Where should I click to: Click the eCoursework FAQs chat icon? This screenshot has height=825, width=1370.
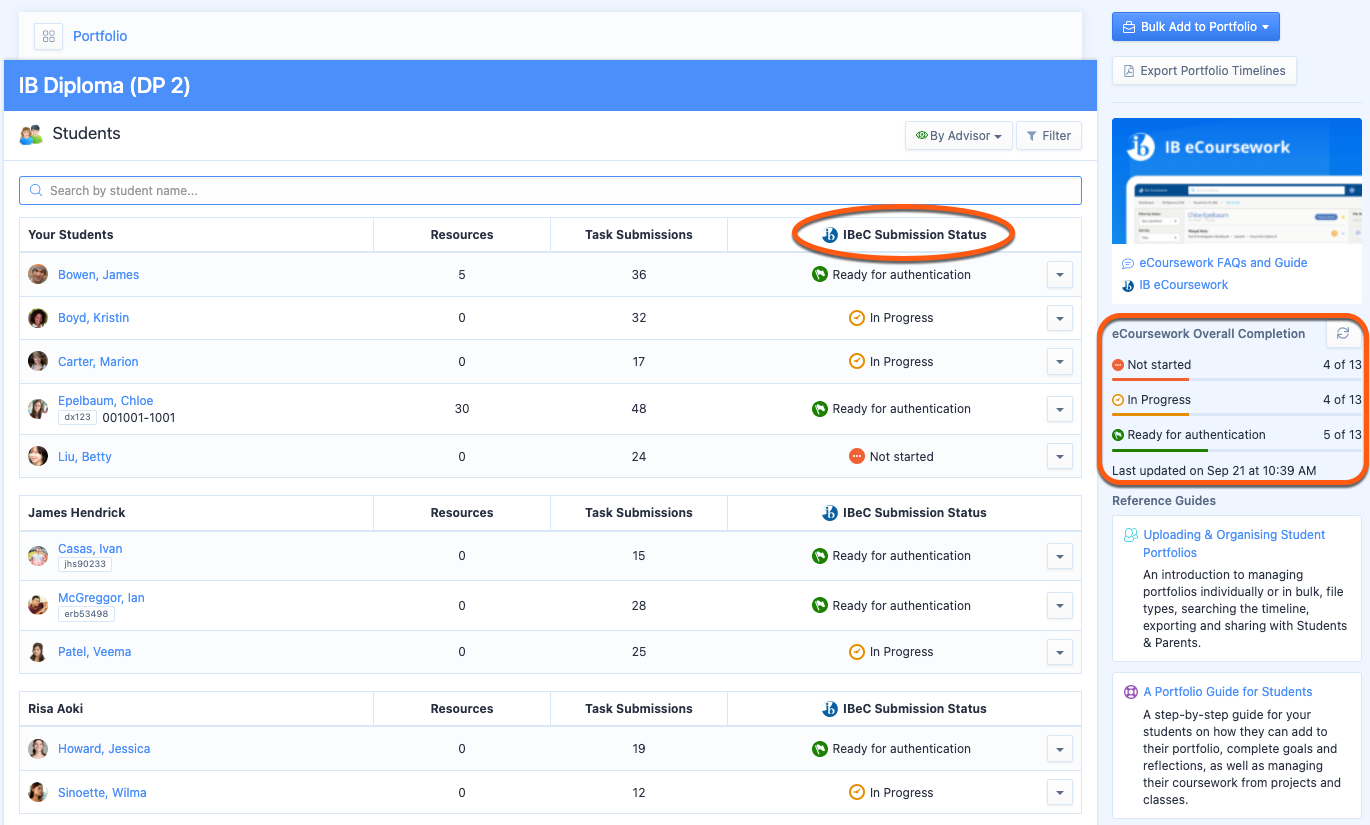click(1128, 264)
